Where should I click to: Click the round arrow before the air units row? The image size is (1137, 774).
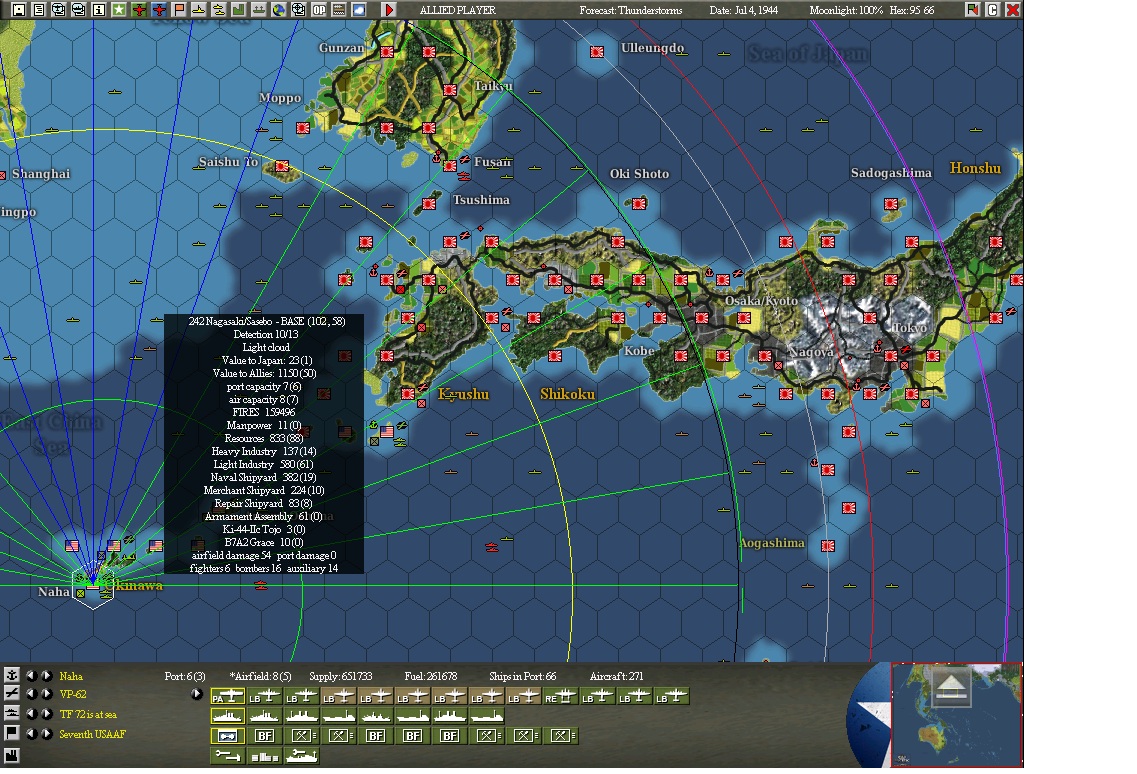coord(196,694)
